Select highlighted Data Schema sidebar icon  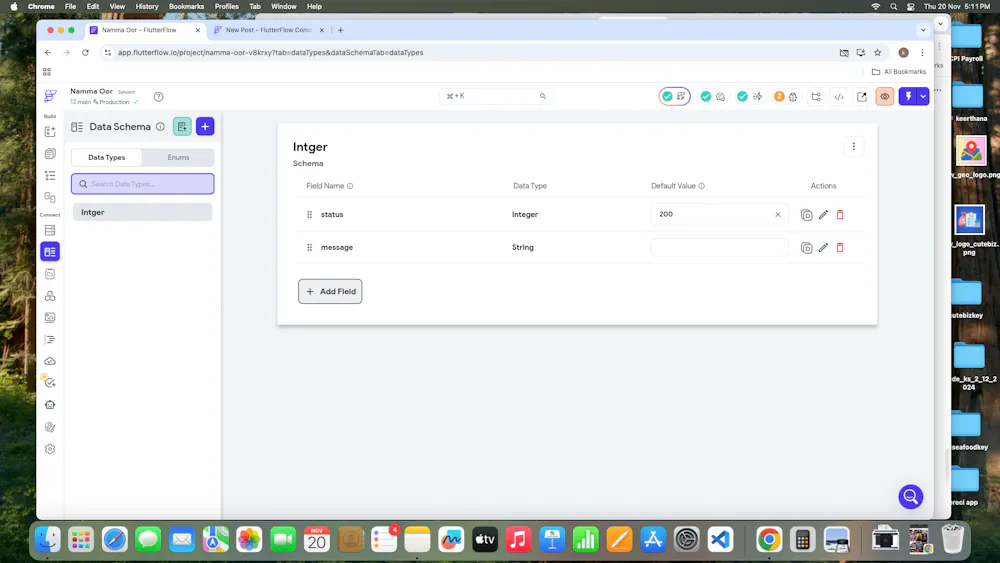(x=50, y=252)
